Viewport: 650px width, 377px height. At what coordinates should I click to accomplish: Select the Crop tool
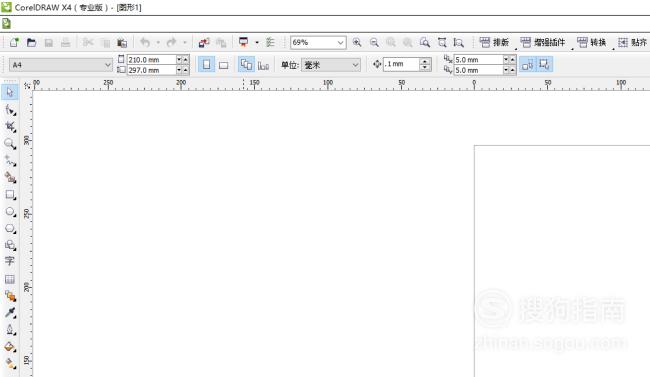coord(10,126)
